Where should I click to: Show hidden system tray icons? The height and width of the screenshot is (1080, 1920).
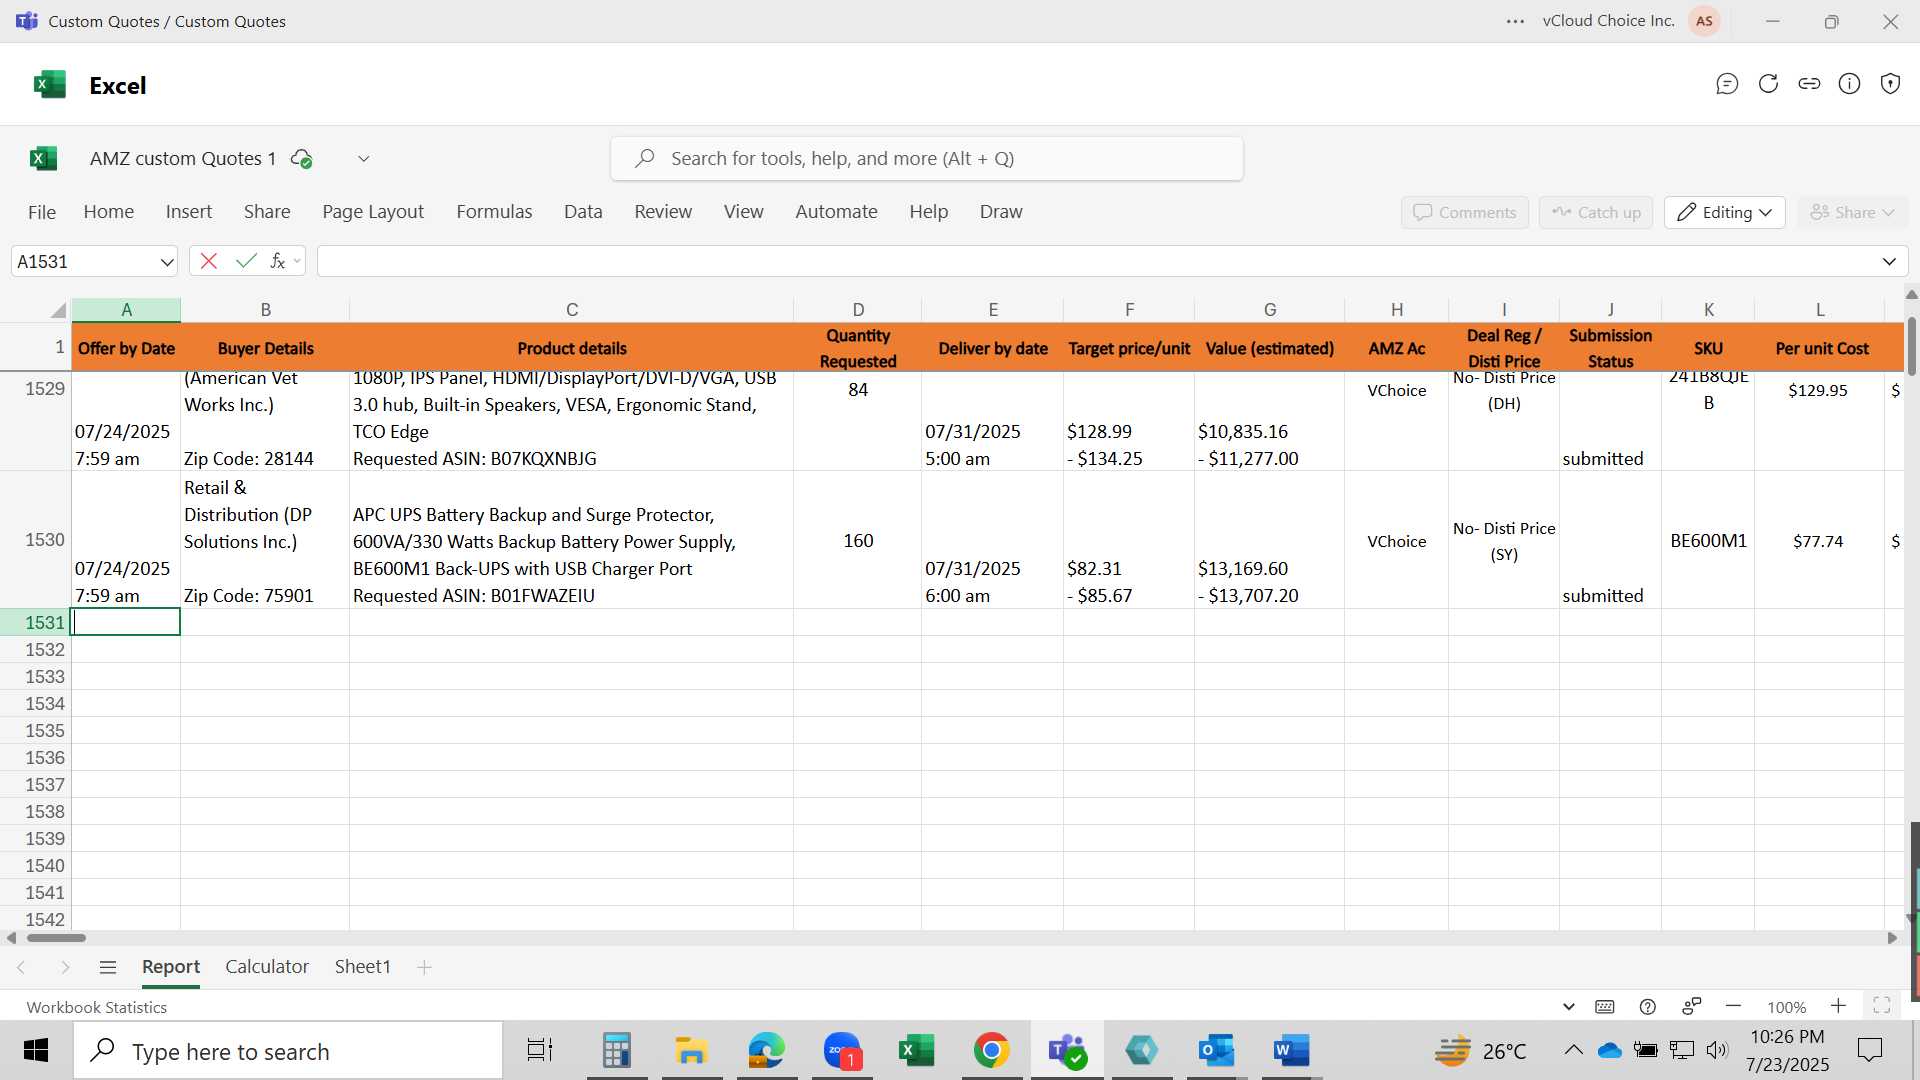[x=1573, y=1050]
